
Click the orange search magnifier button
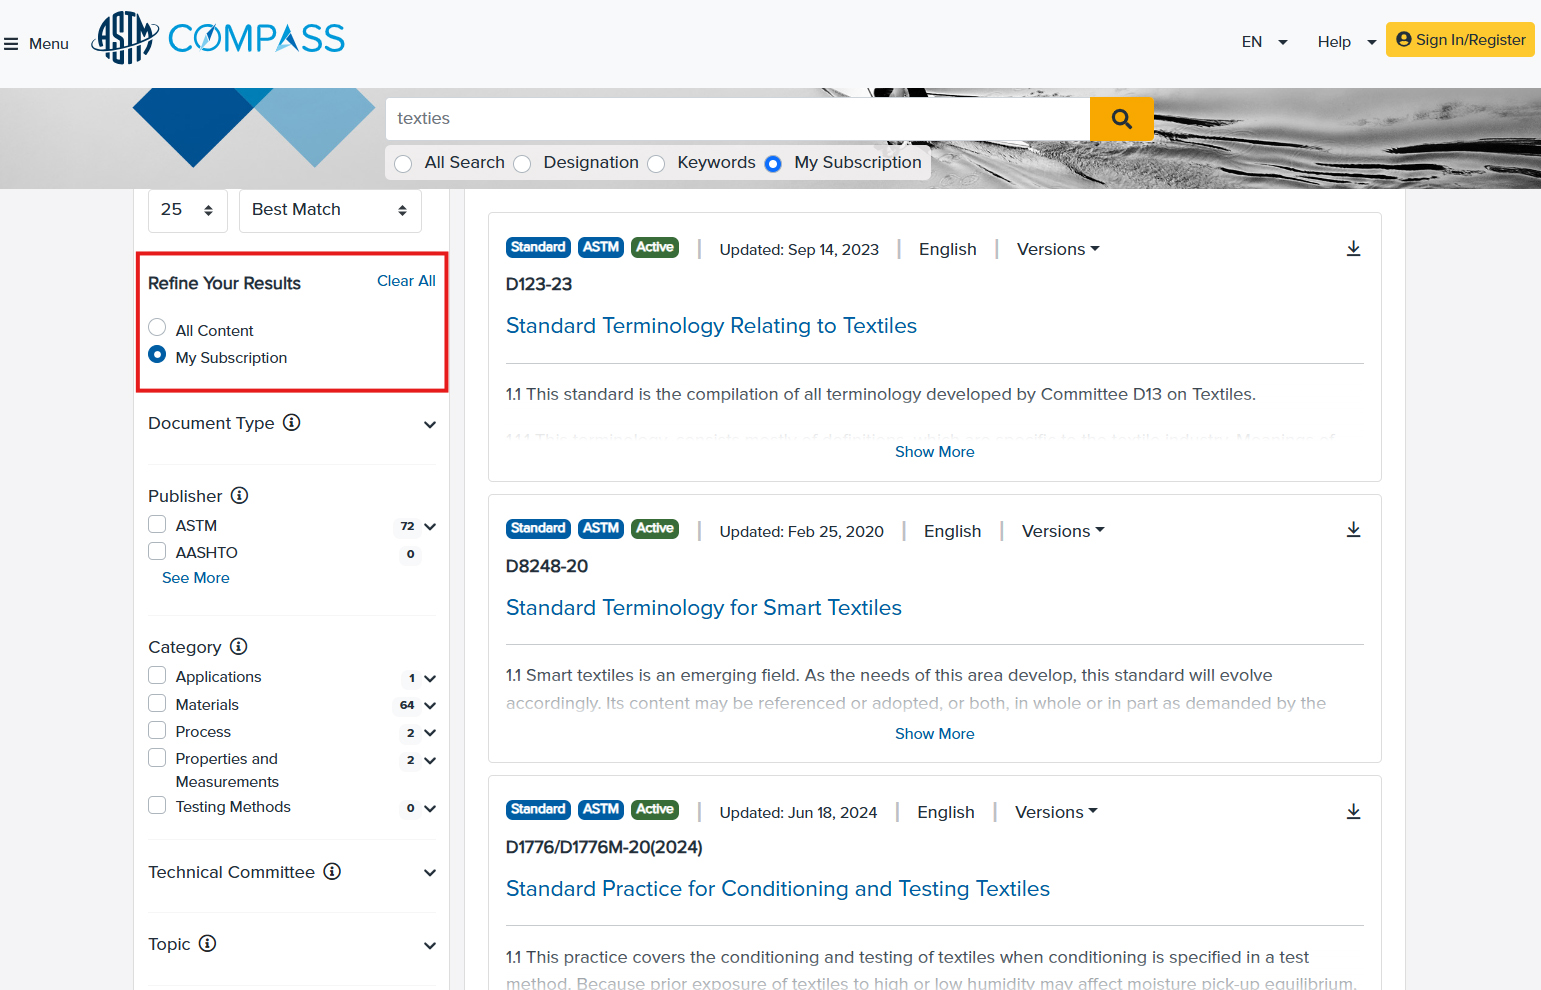pyautogui.click(x=1121, y=119)
